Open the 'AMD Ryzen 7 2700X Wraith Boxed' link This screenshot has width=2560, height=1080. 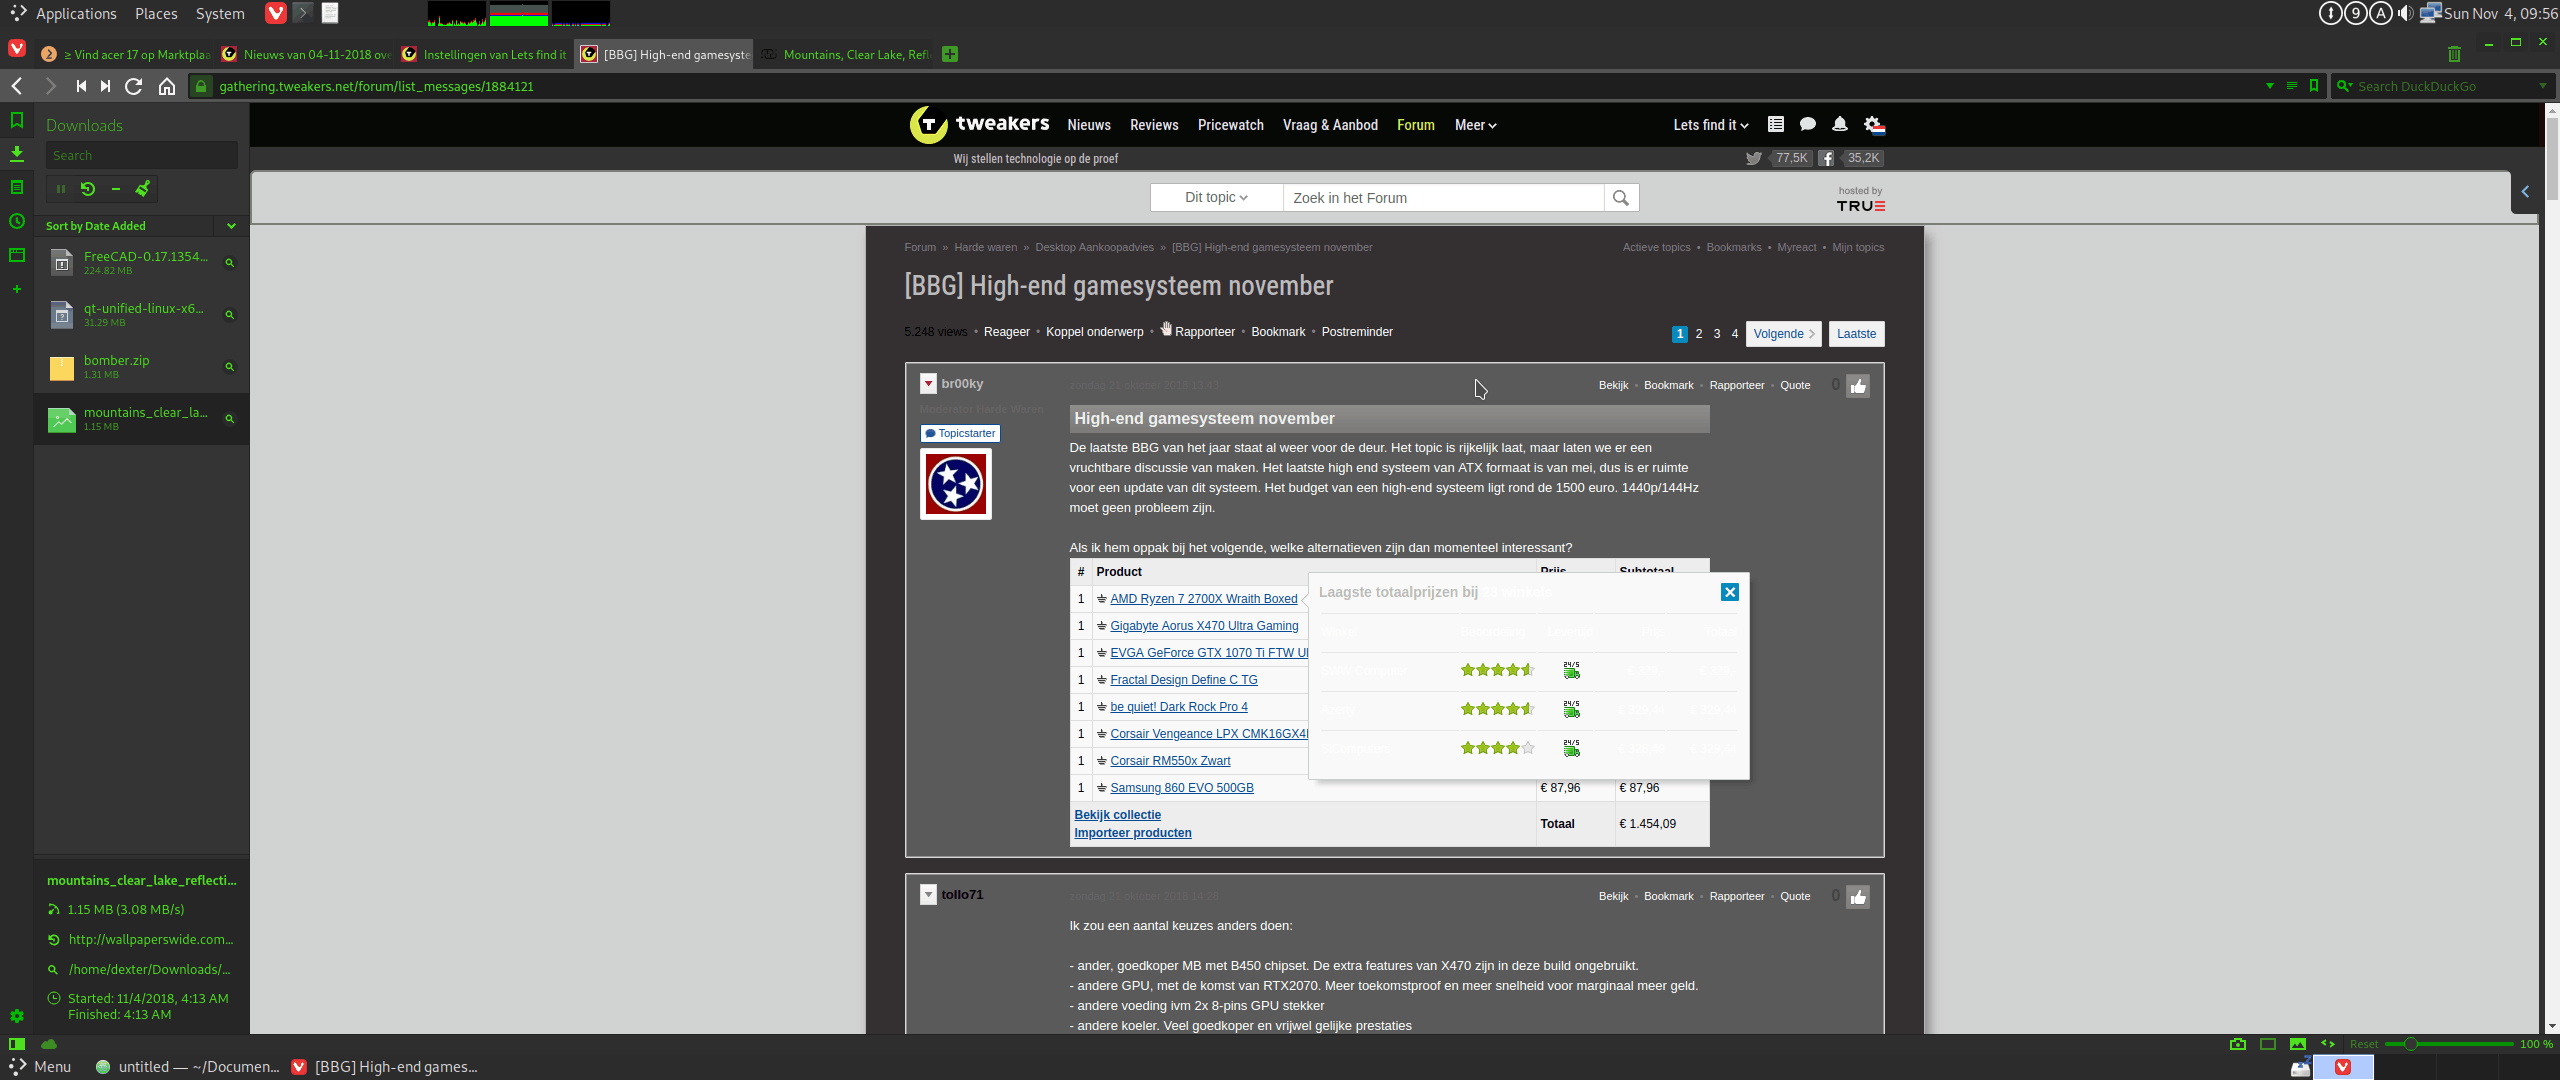[x=1203, y=599]
